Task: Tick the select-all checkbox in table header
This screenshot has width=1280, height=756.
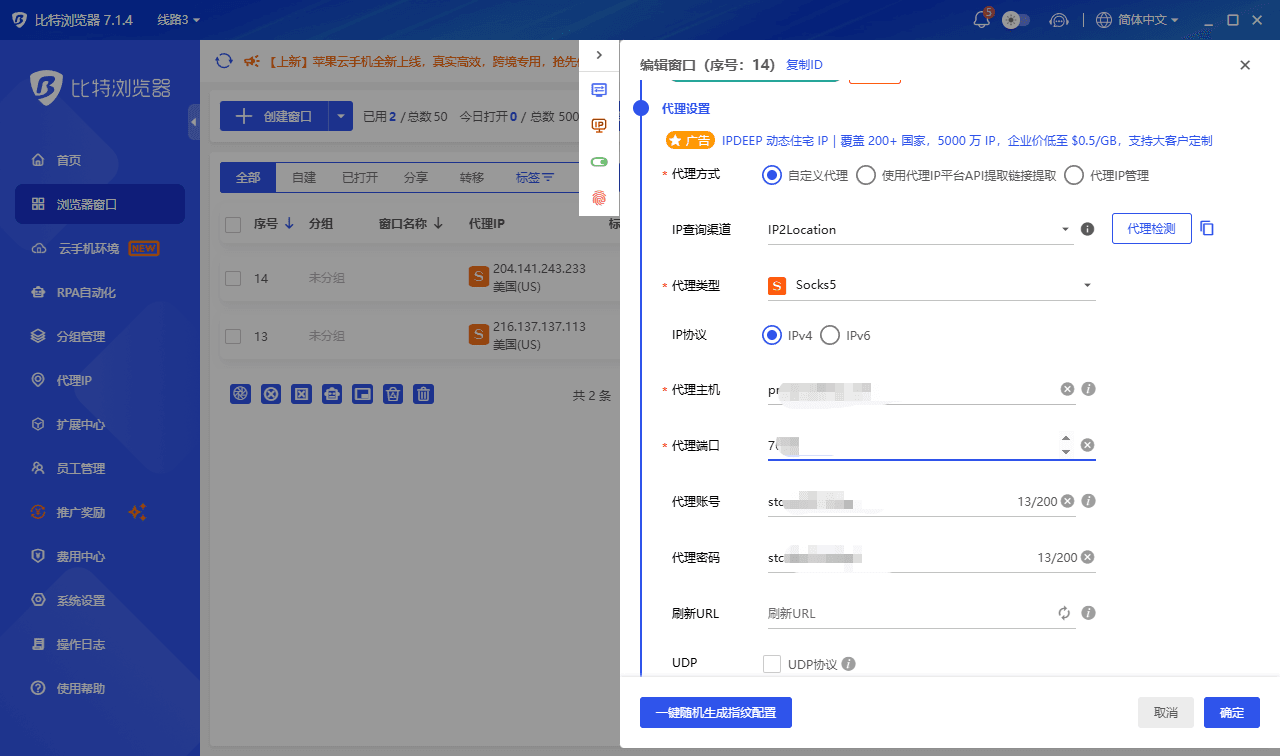Action: (x=233, y=225)
